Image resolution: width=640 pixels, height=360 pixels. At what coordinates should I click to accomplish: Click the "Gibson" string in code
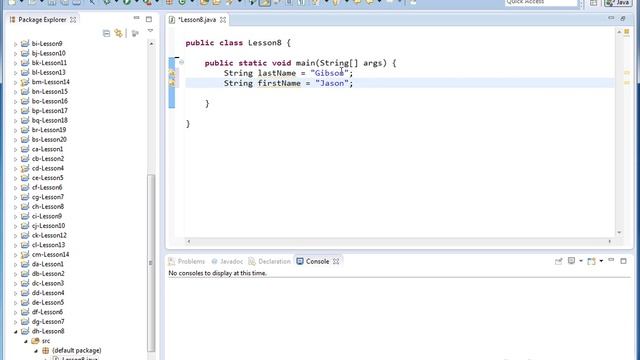pyautogui.click(x=329, y=73)
